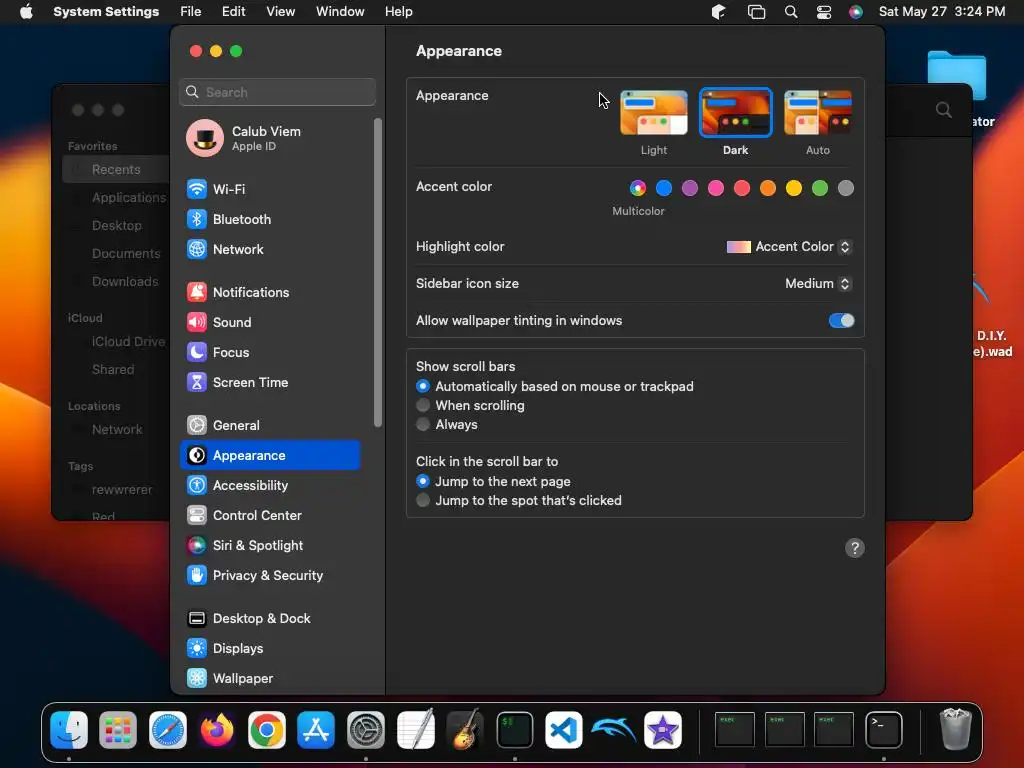The width and height of the screenshot is (1024, 768).
Task: Launch Google Chrome from the Dock
Action: click(266, 729)
